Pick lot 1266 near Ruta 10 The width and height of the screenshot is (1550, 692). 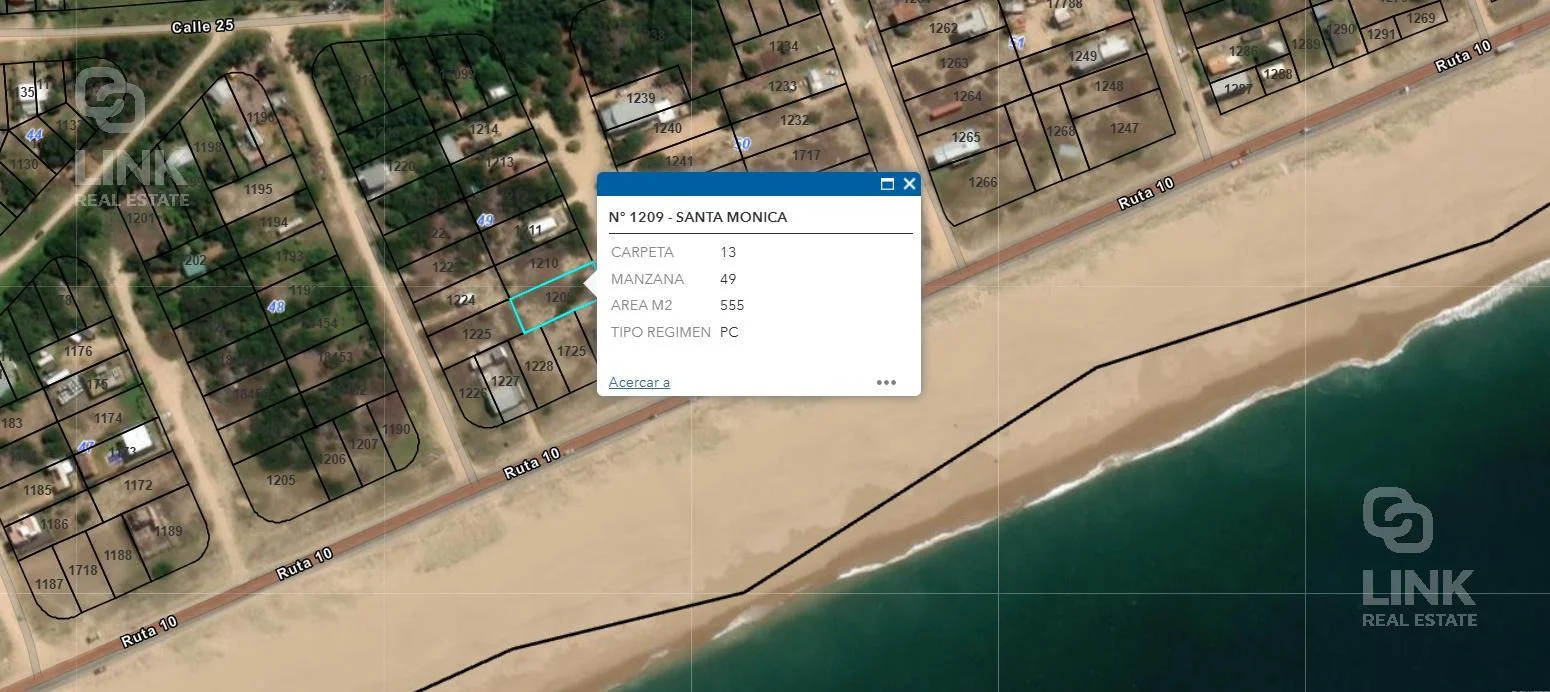coord(983,182)
